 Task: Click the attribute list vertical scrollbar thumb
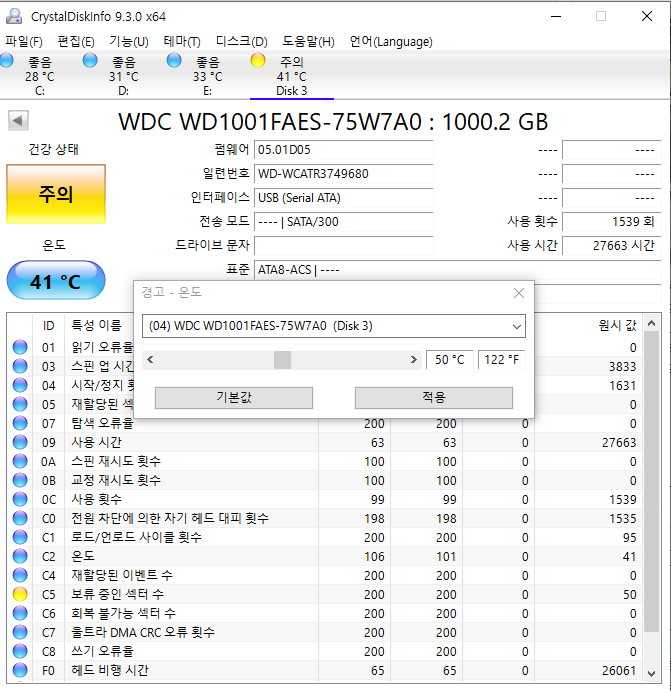tap(652, 482)
